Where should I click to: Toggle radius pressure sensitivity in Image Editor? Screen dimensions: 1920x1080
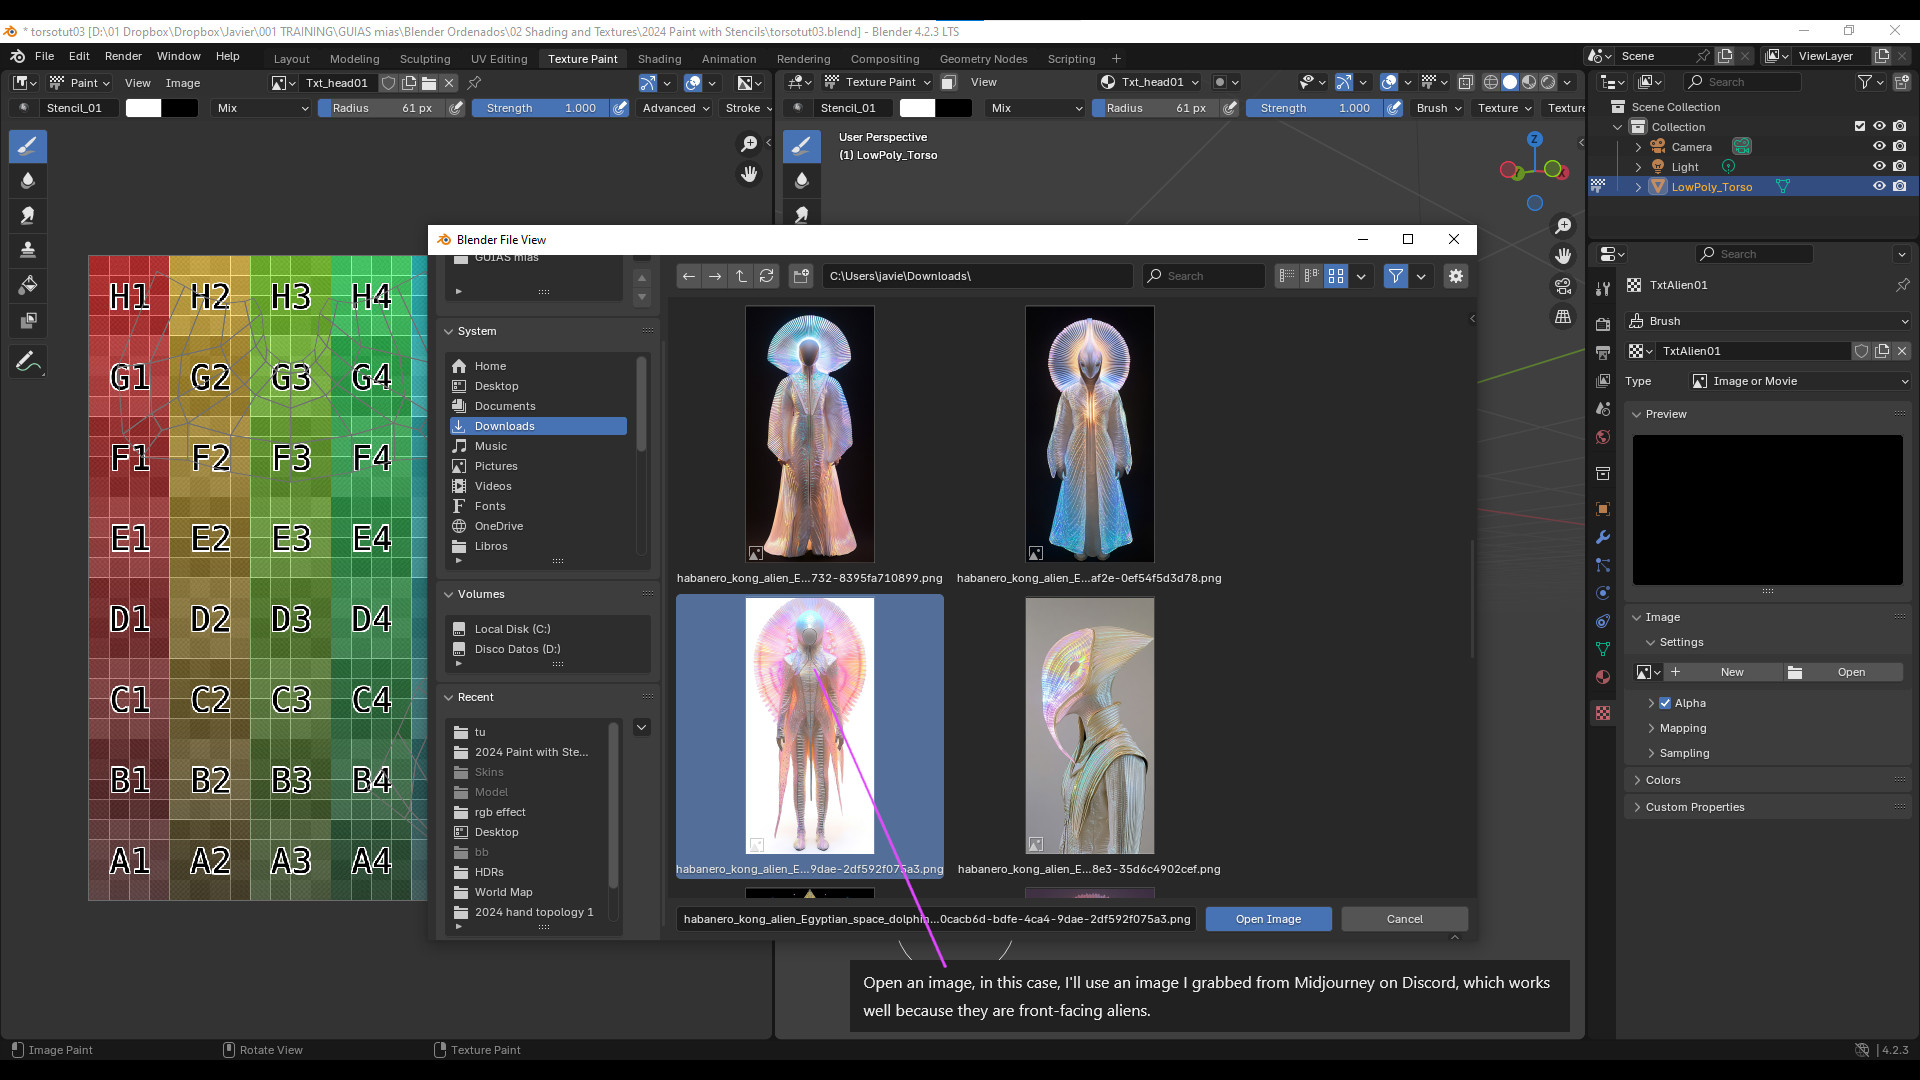coord(456,108)
